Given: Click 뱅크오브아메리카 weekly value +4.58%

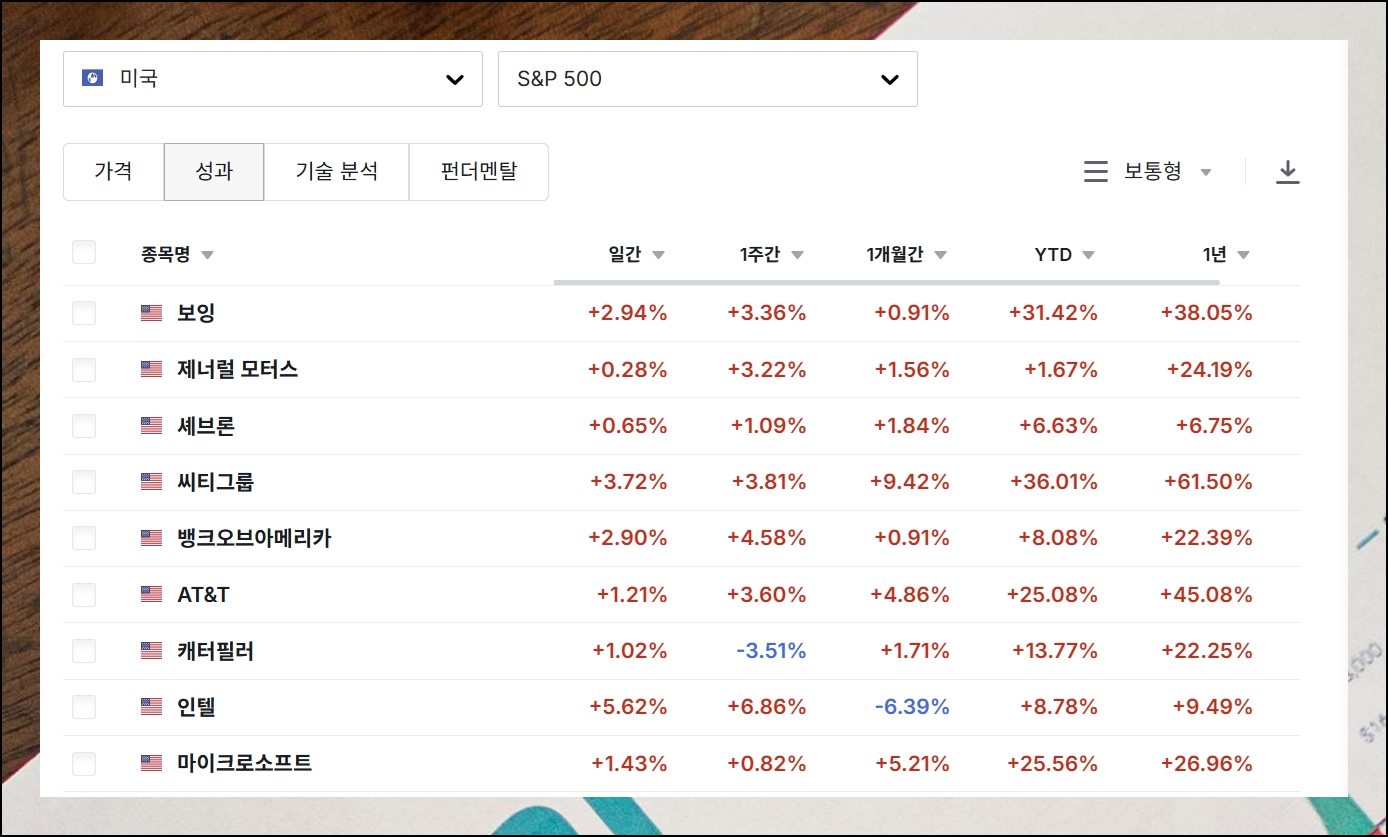Looking at the screenshot, I should (x=767, y=538).
